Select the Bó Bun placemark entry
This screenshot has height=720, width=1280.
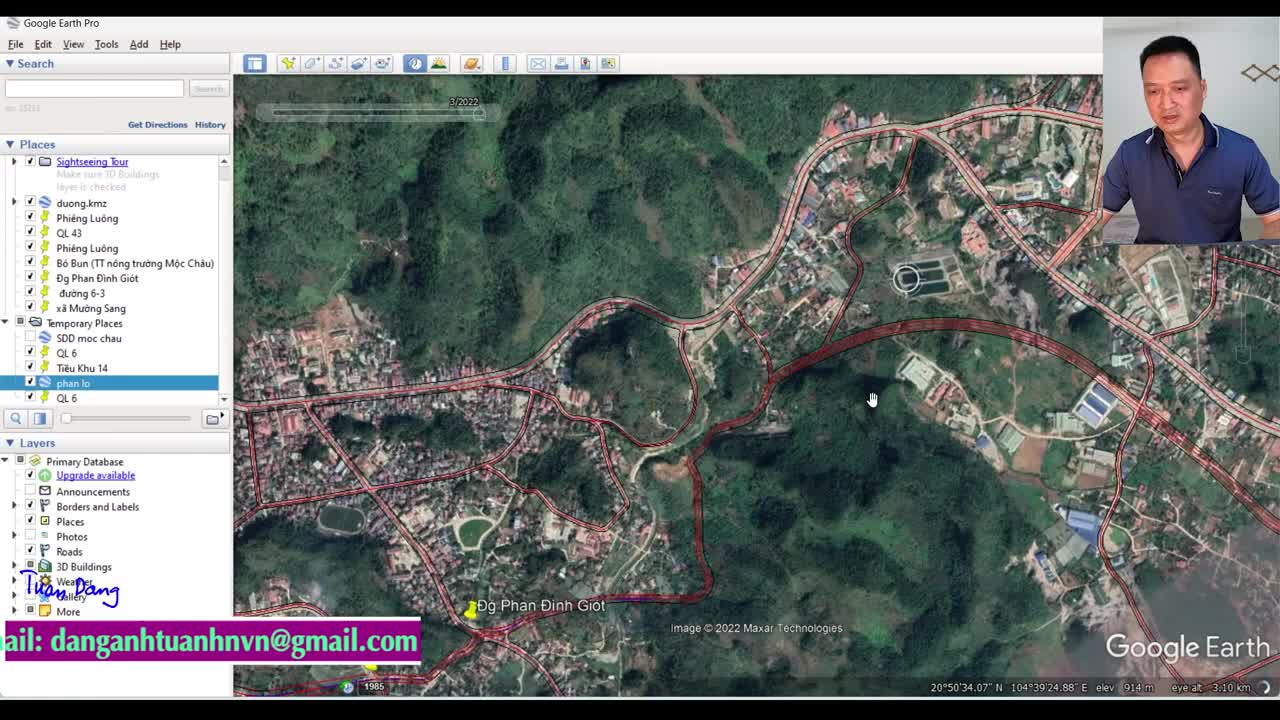point(135,263)
